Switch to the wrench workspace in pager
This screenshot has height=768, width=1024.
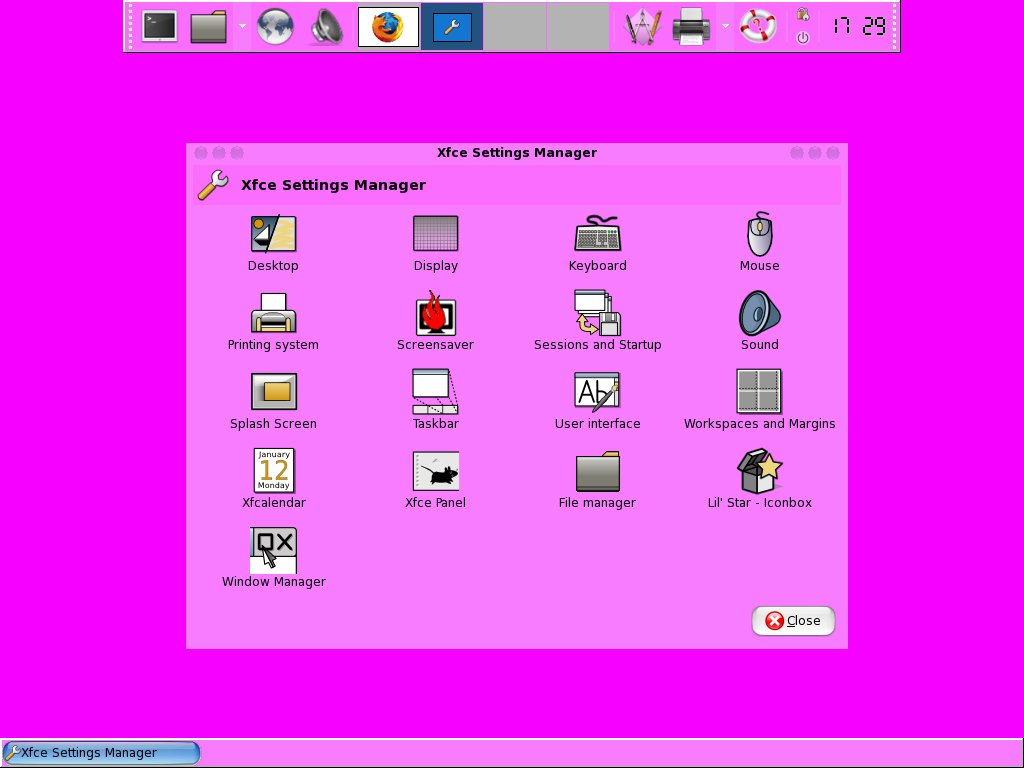click(452, 27)
